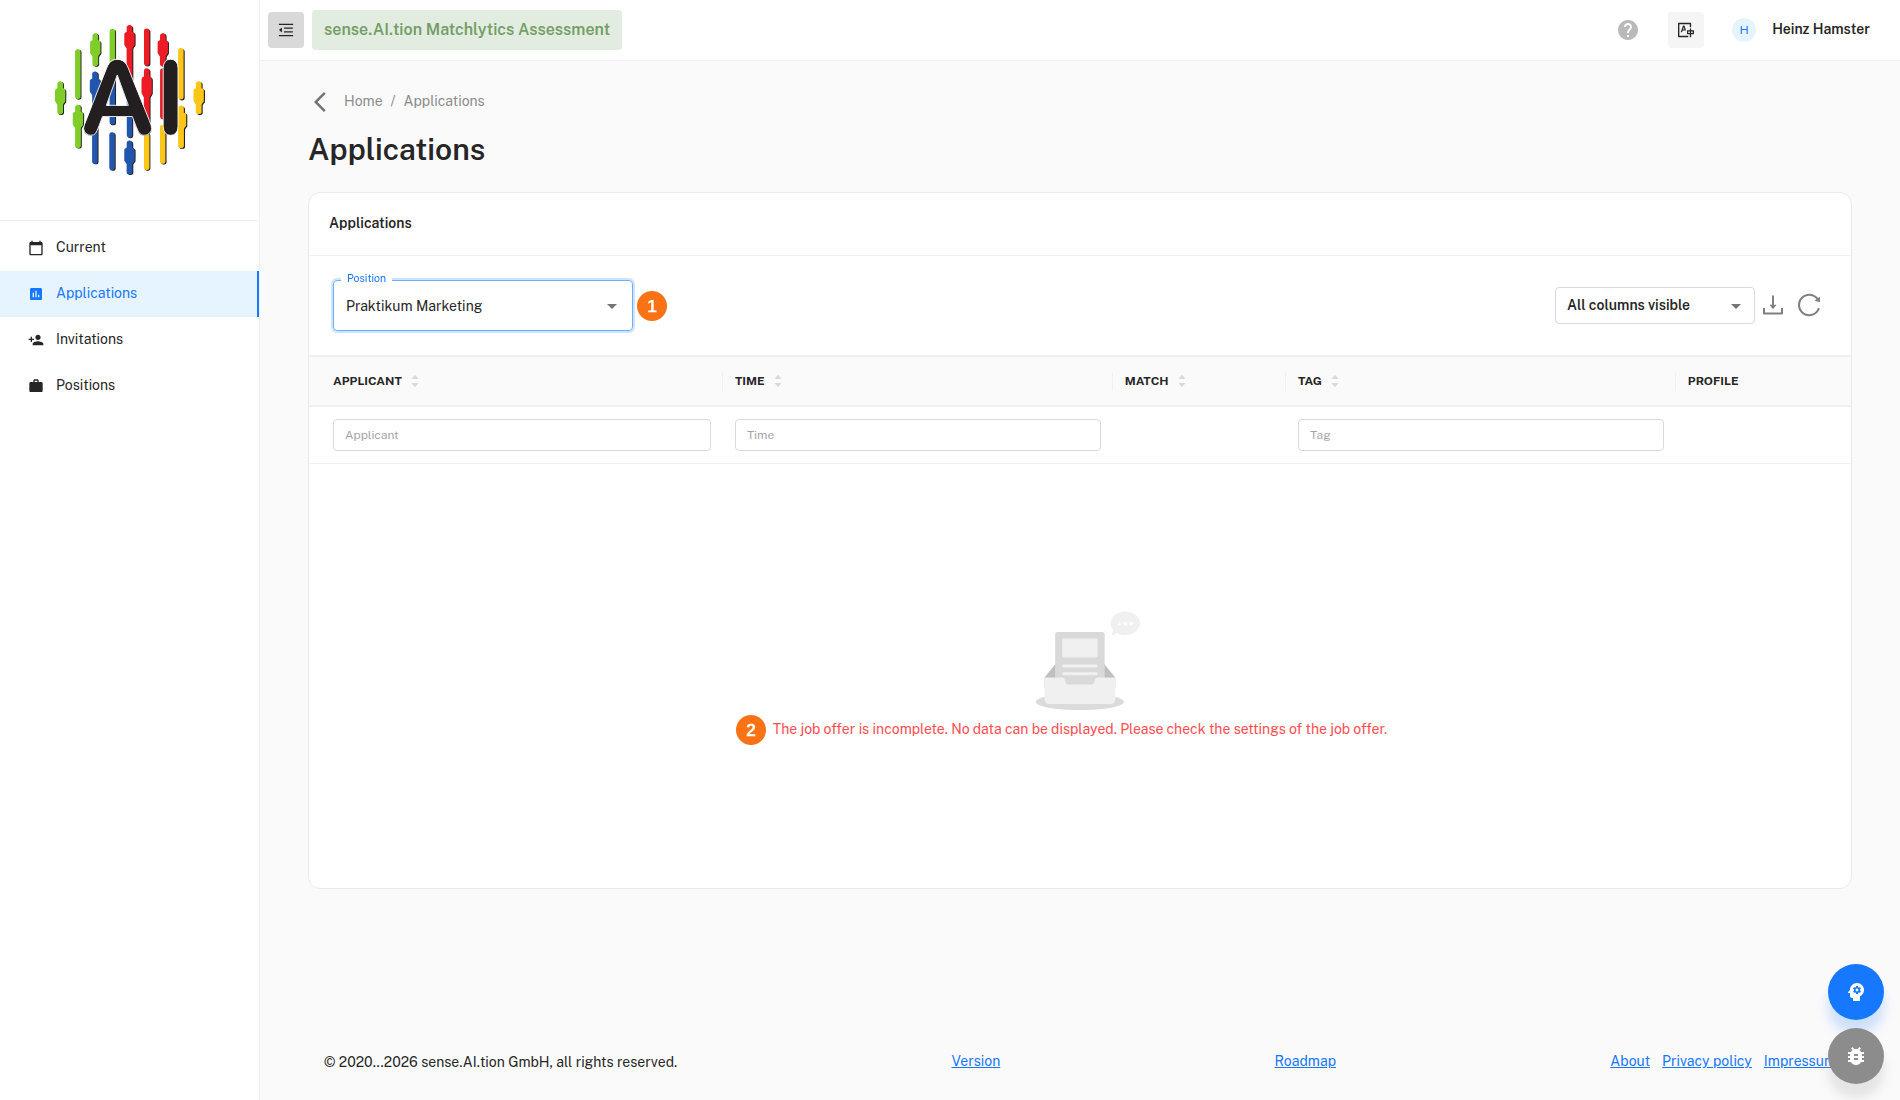This screenshot has width=1900, height=1100.
Task: Open Positions in the sidebar
Action: pyautogui.click(x=130, y=385)
